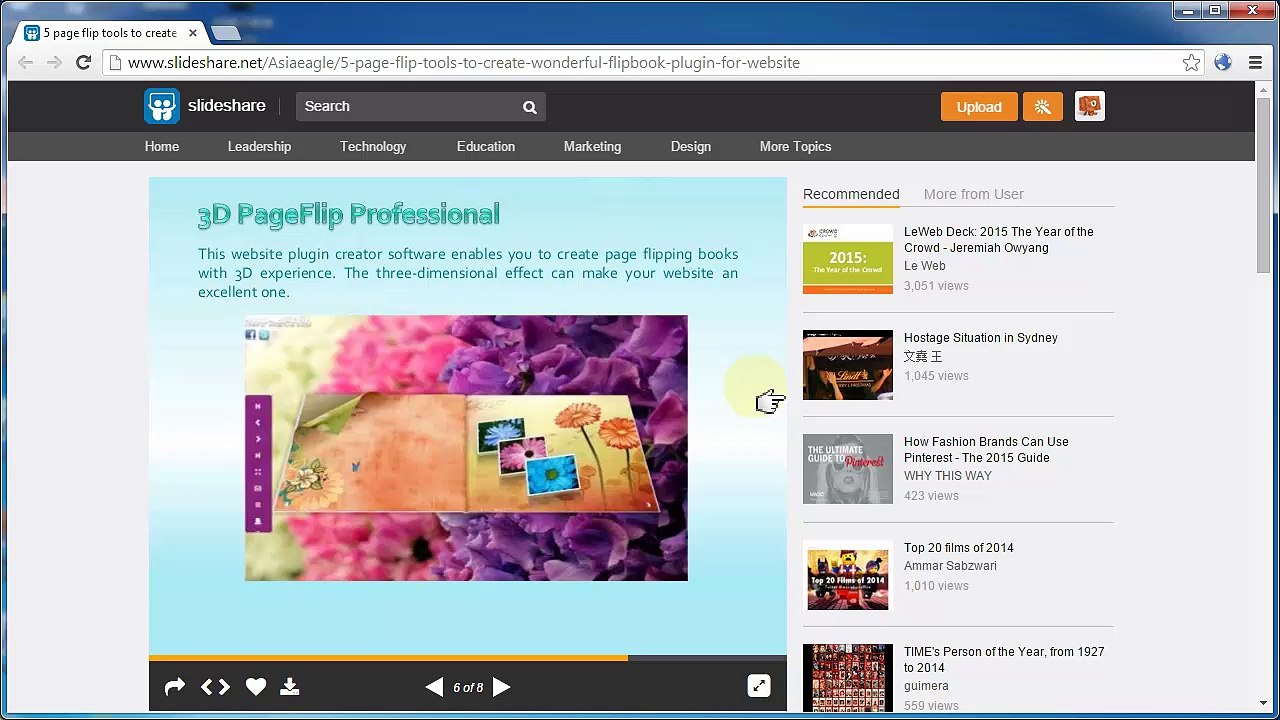
Task: Download the slideshow using the download icon
Action: (290, 687)
